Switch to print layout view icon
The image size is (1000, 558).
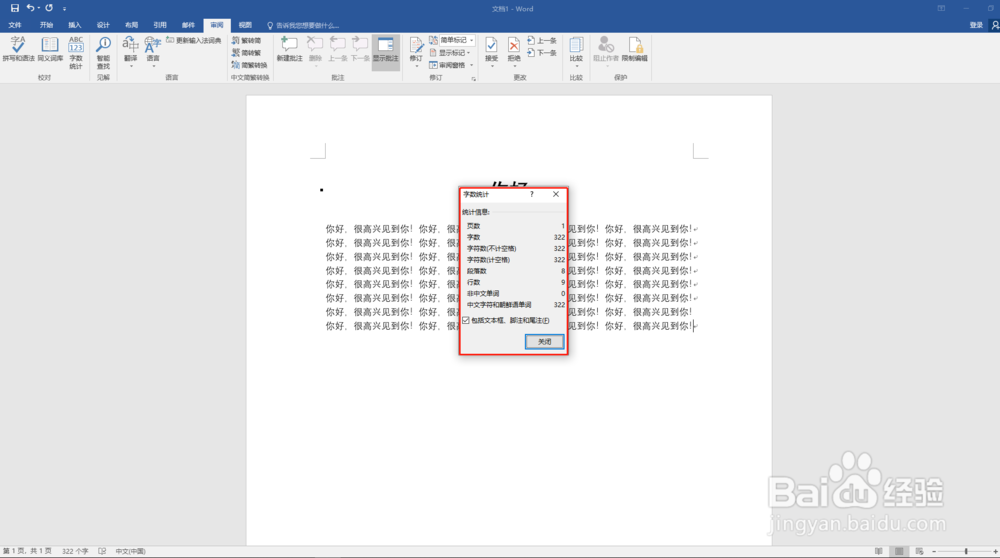coord(899,551)
